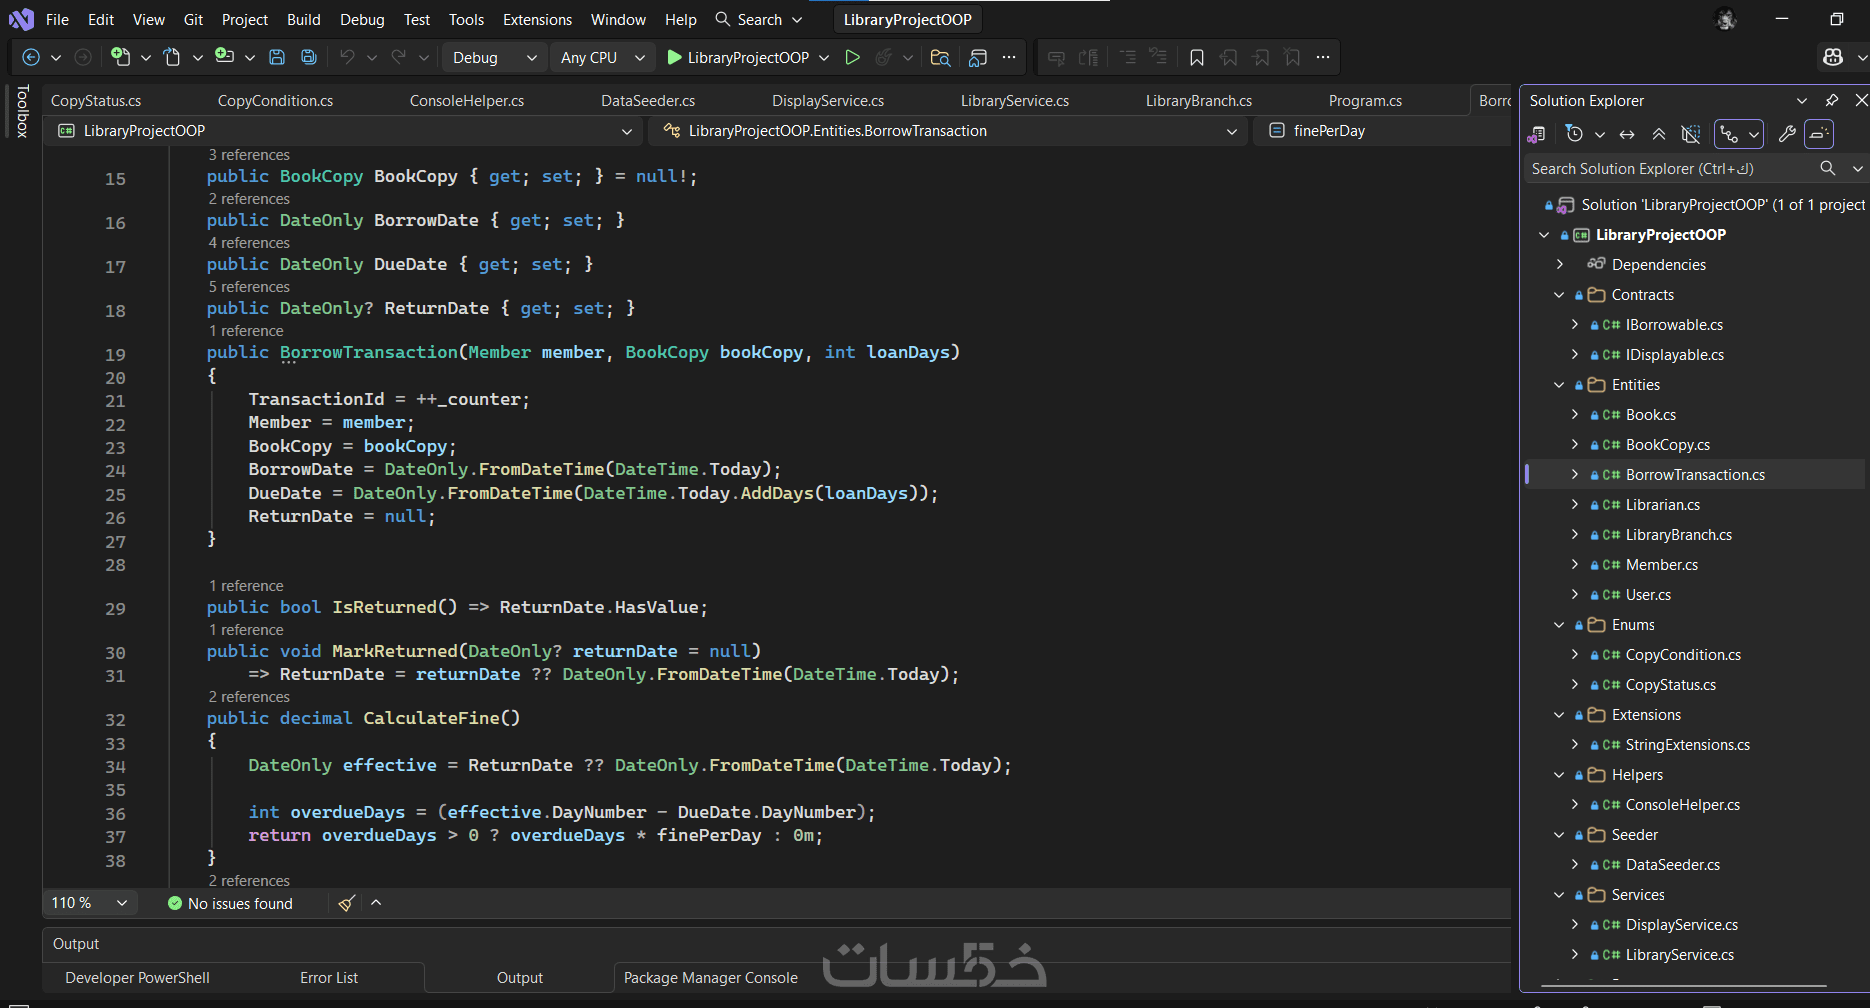Image resolution: width=1870 pixels, height=1008 pixels.
Task: Go to the previous bookmark icon
Action: 1229,58
